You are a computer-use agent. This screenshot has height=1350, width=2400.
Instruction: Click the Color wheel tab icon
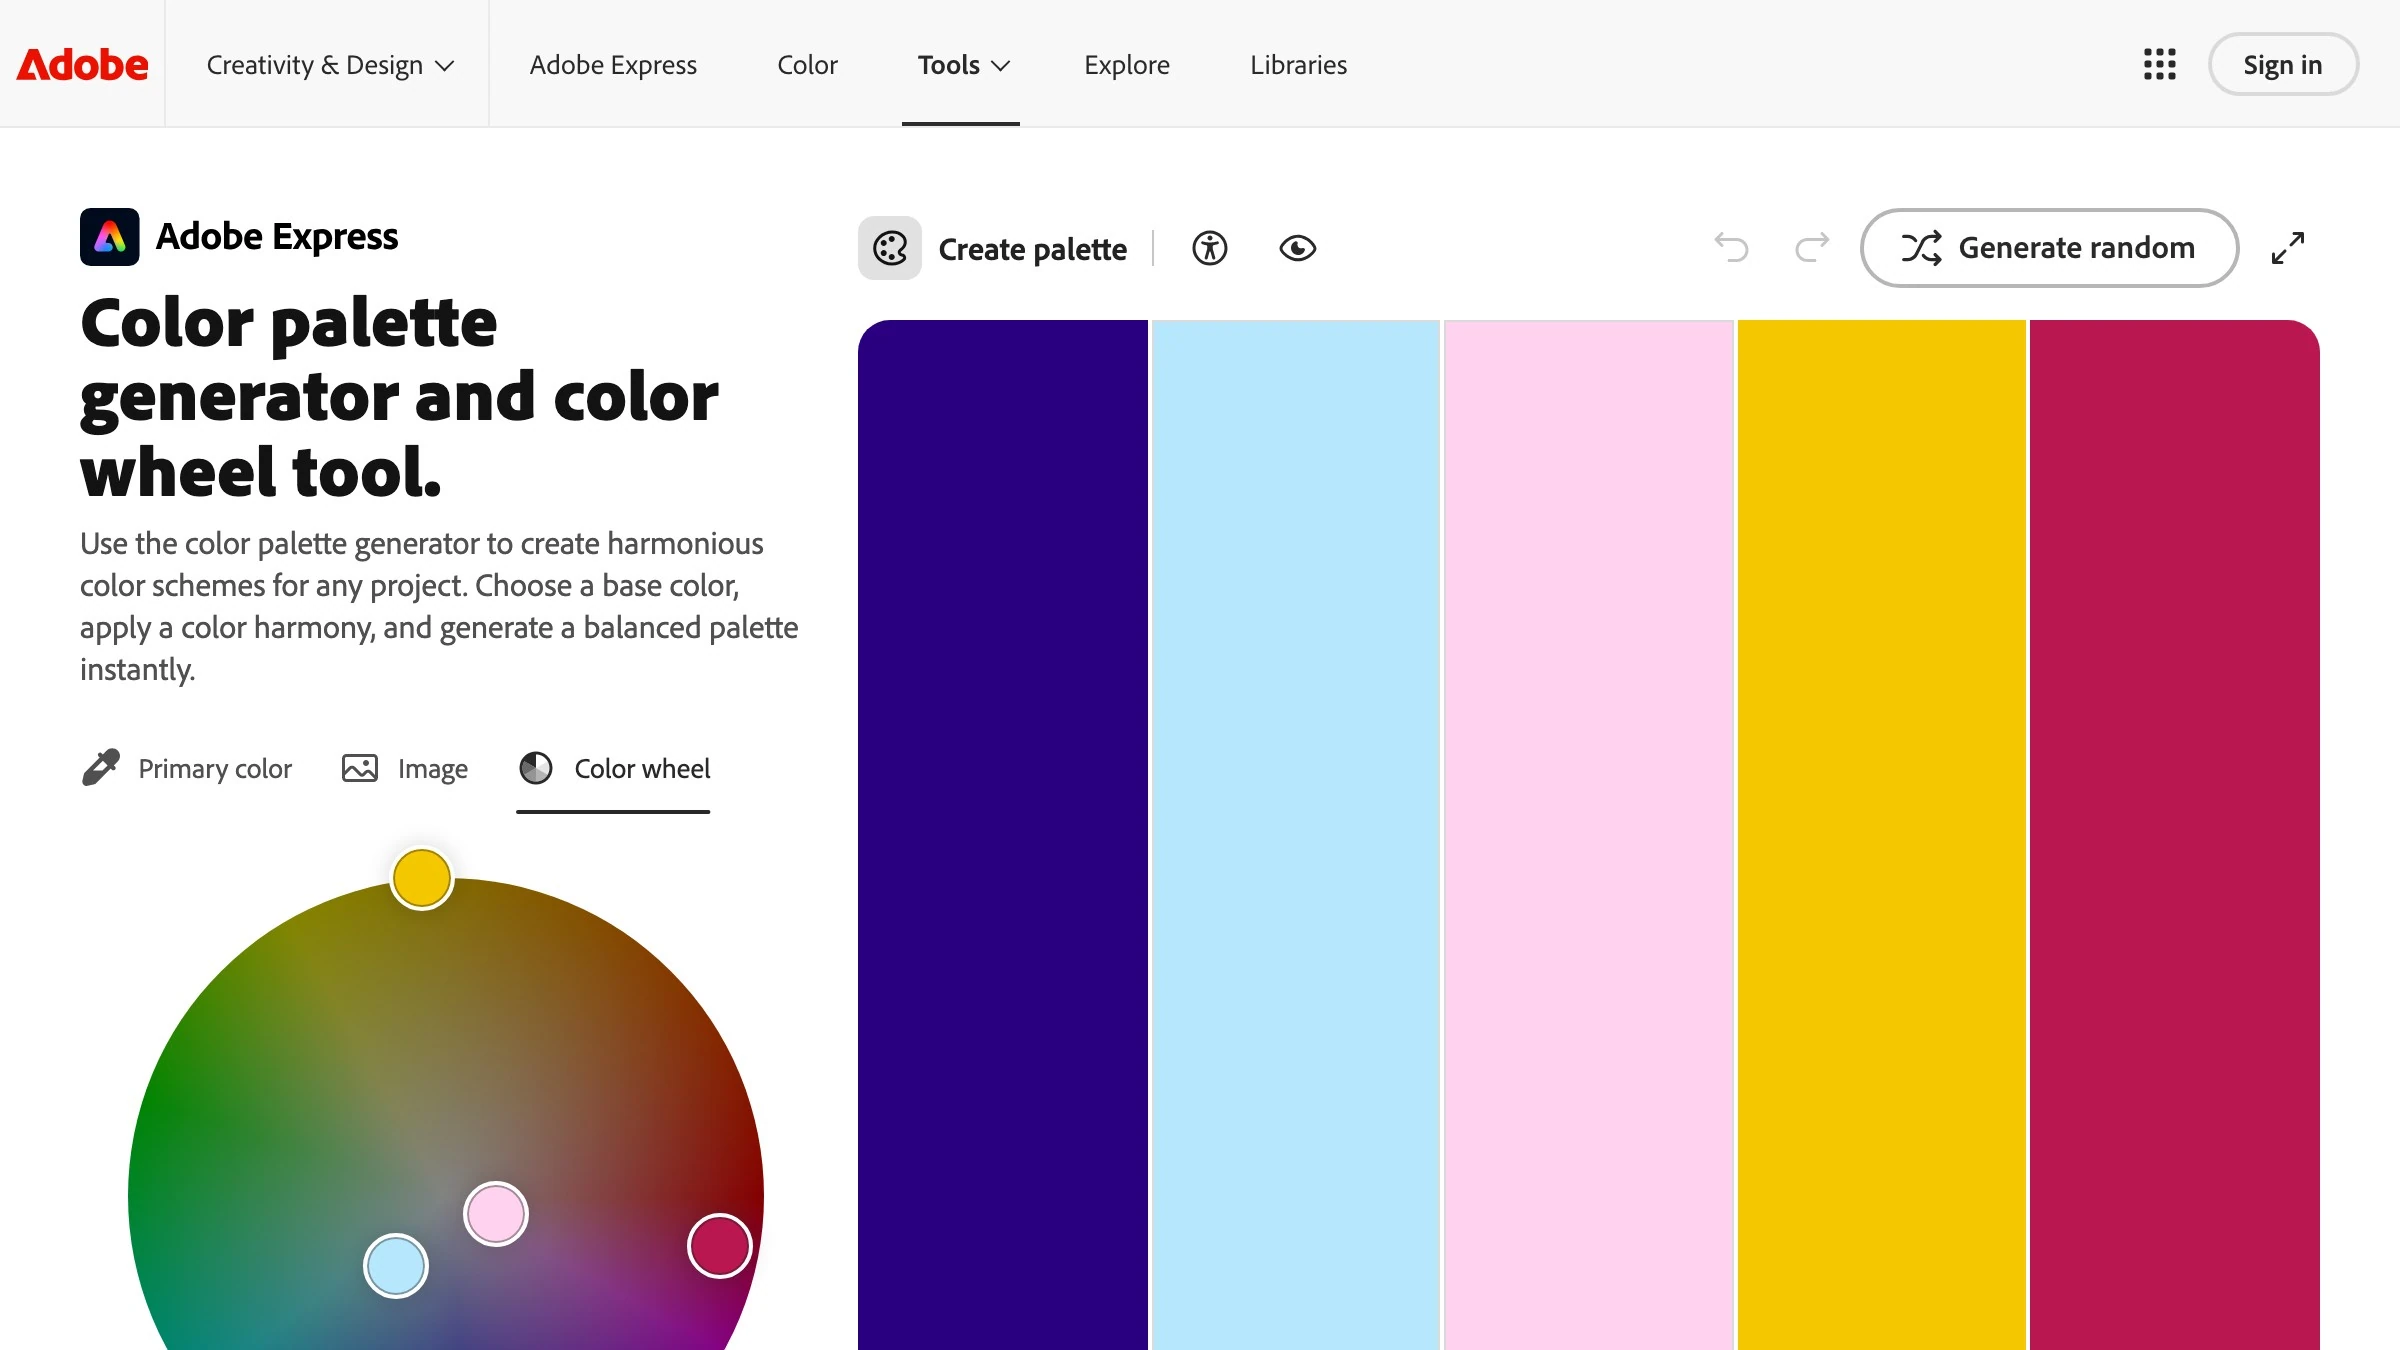pos(536,768)
